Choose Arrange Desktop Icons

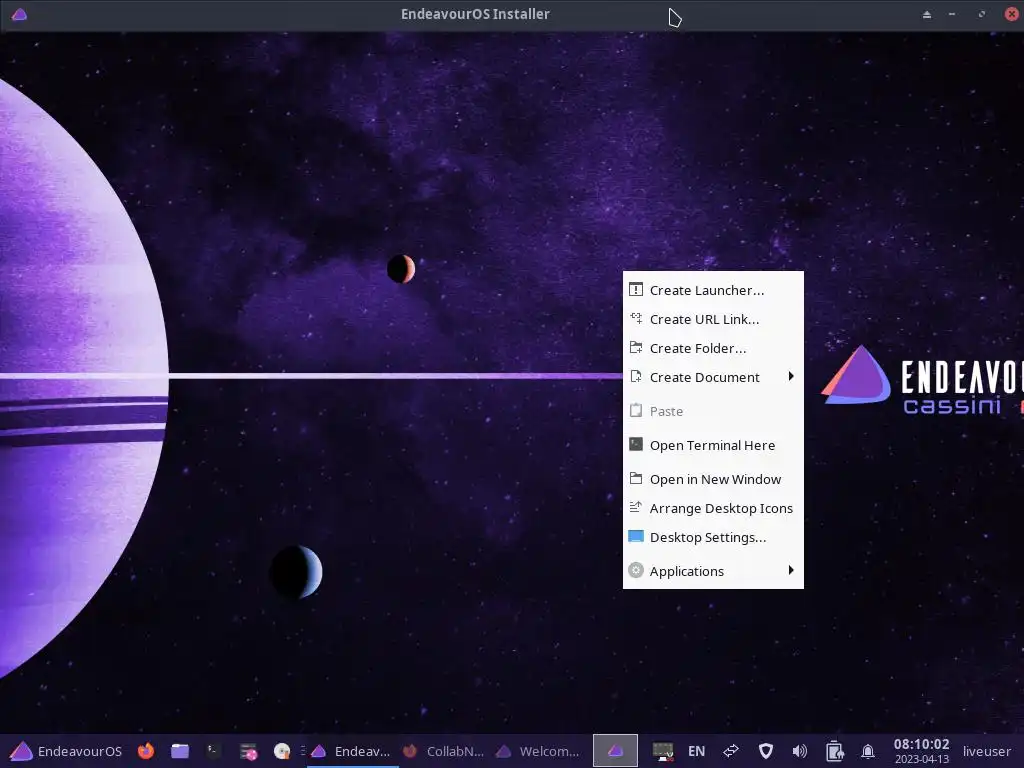click(713, 508)
